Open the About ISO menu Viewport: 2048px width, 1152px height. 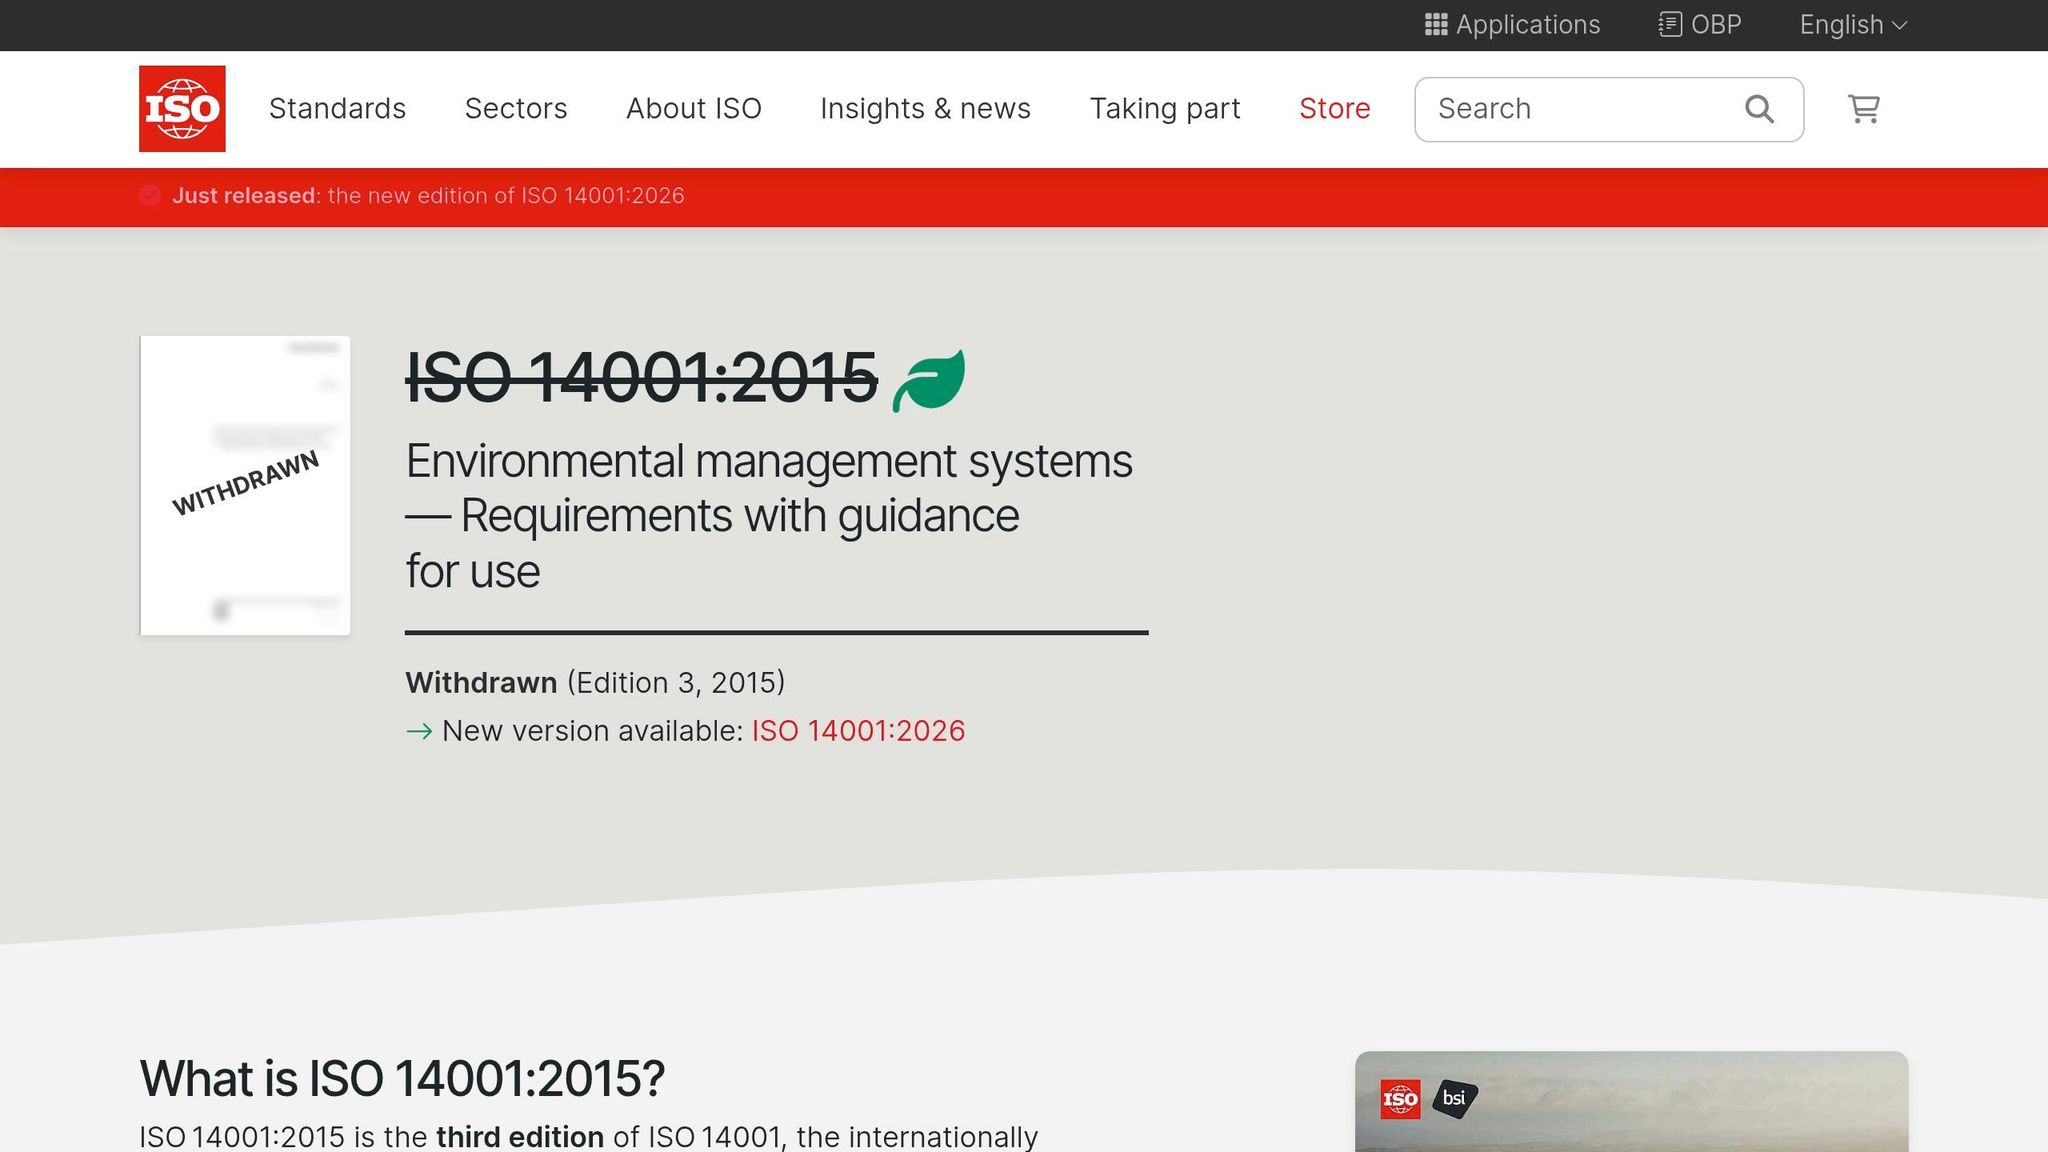(693, 108)
